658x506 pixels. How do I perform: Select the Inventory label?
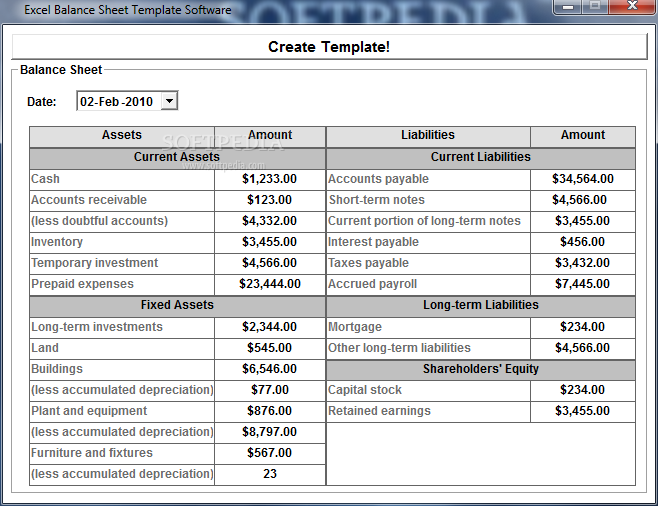(57, 242)
